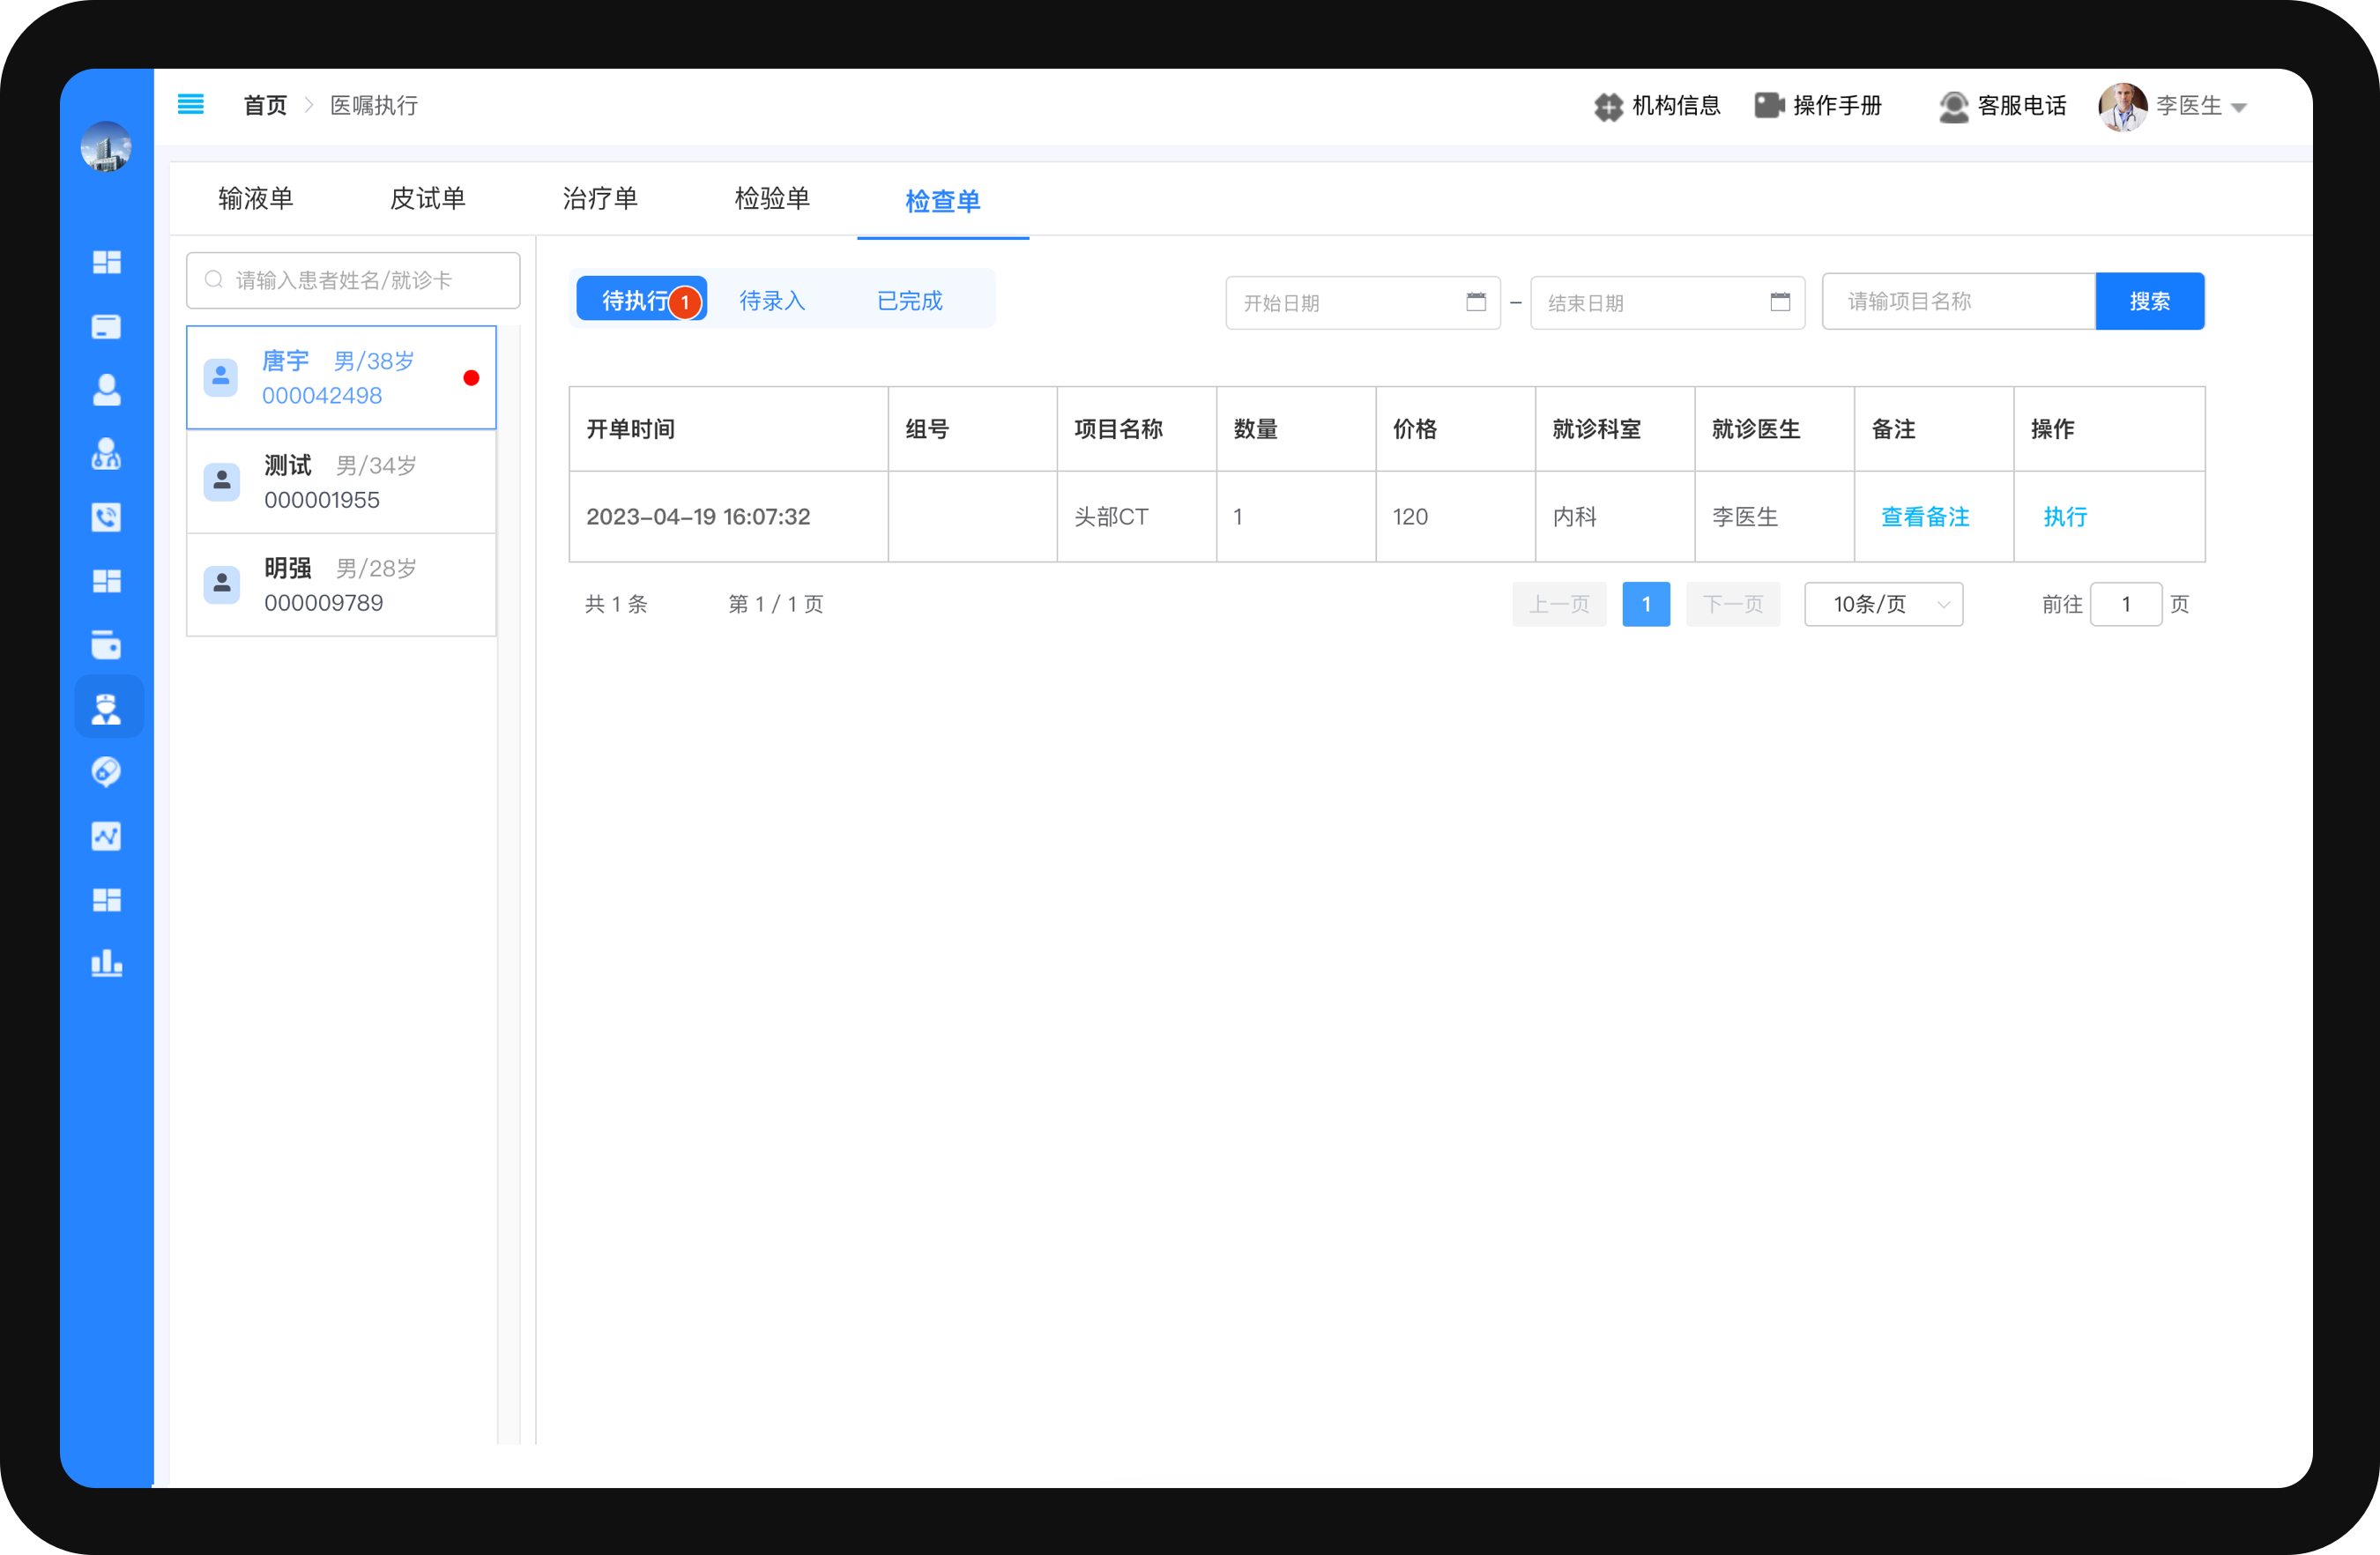Open the bar chart statistics sidebar icon
The image size is (2380, 1555).
[106, 963]
